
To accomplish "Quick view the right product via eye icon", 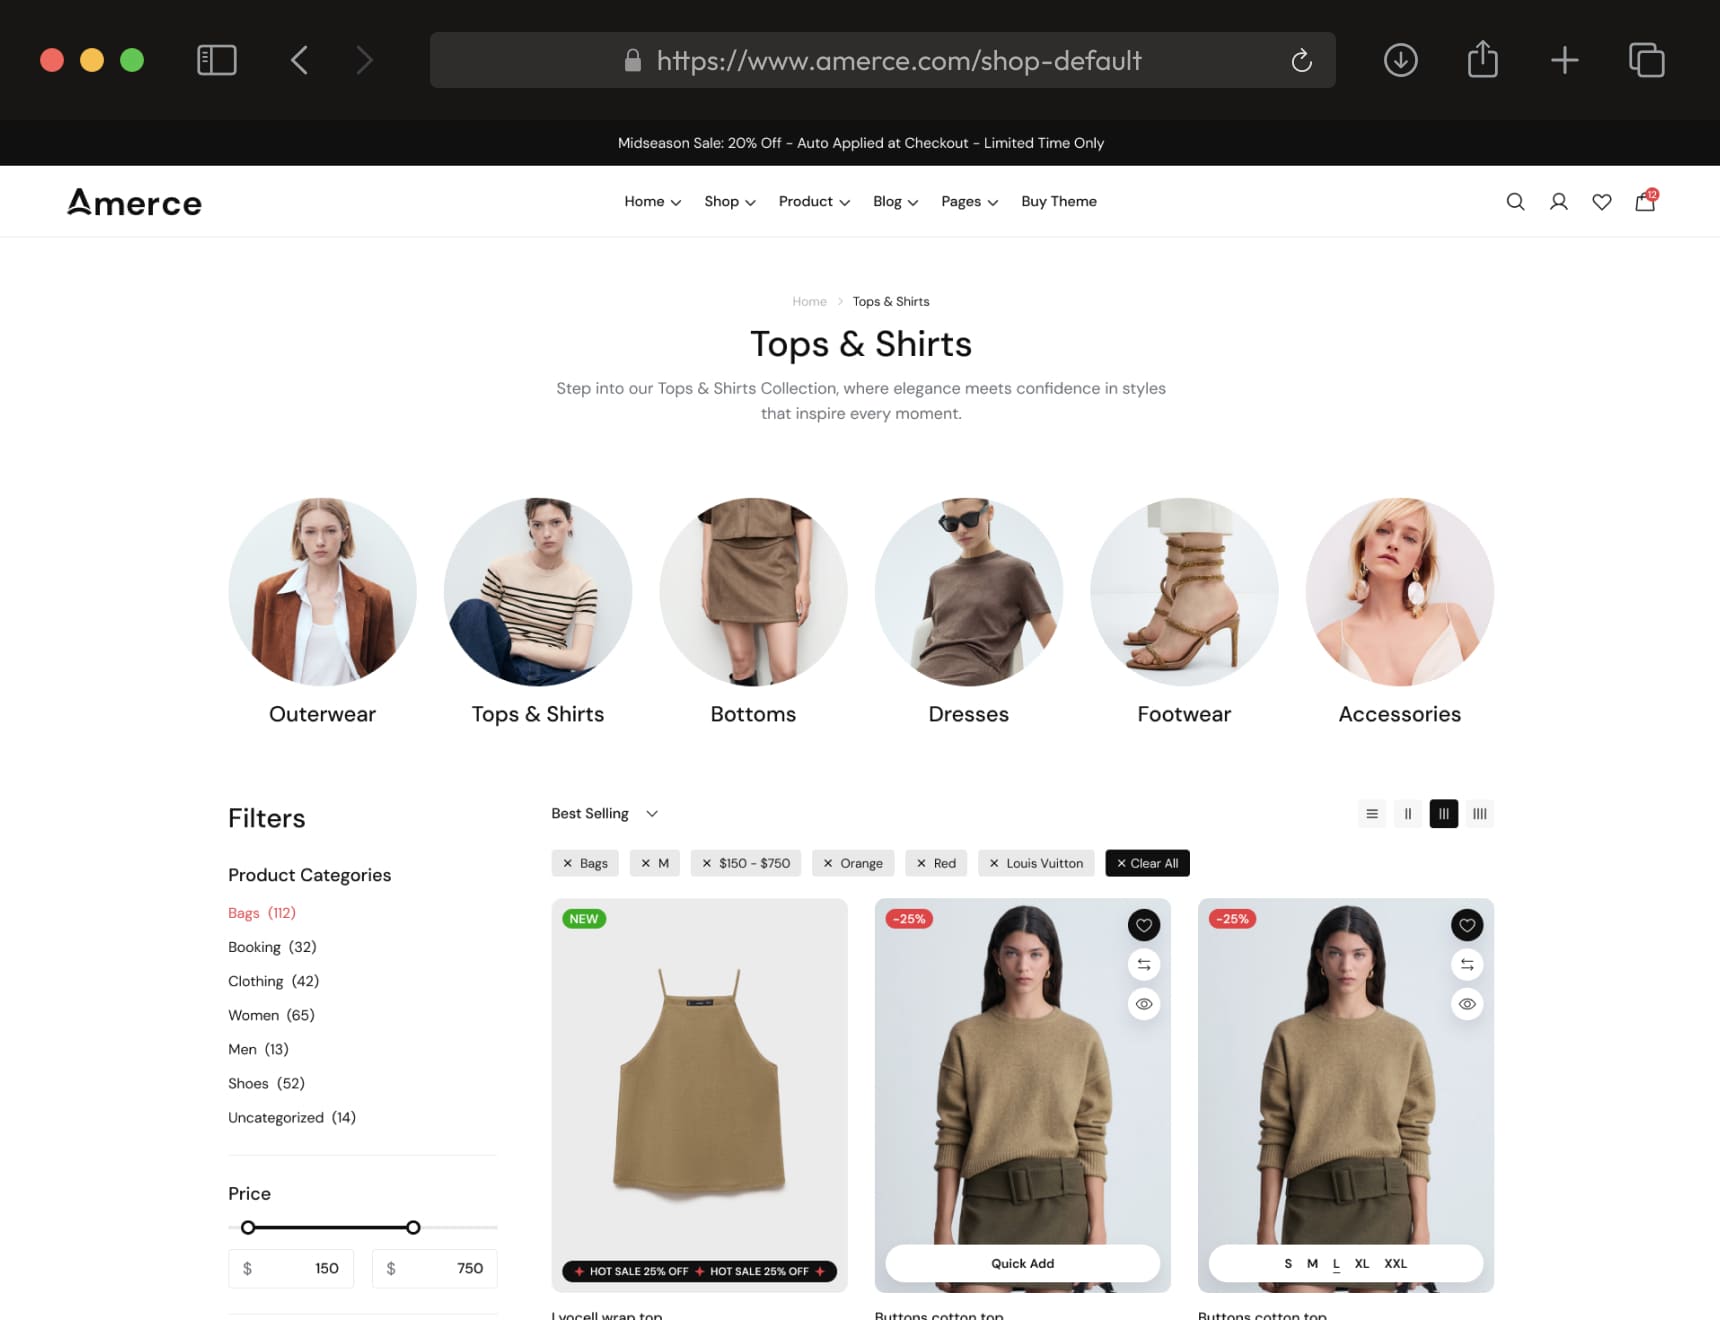I will 1466,1004.
